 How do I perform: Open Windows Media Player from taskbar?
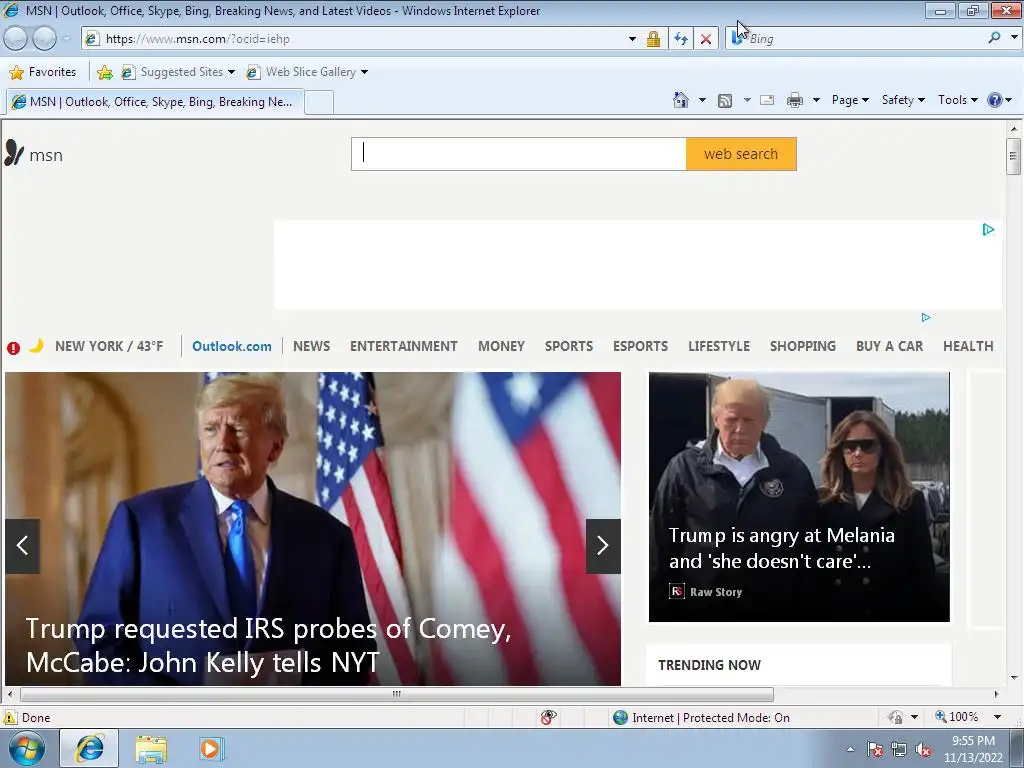[211, 749]
